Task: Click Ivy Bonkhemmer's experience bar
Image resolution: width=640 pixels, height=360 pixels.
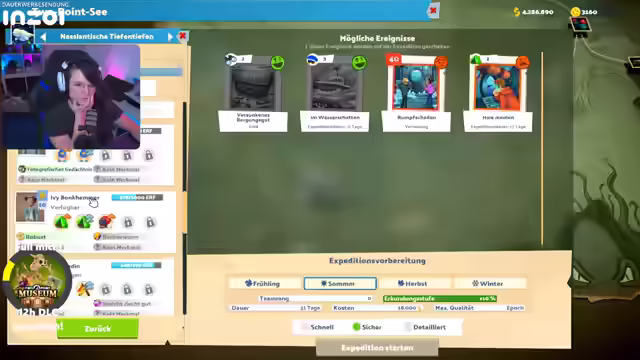Action: pyautogui.click(x=137, y=198)
